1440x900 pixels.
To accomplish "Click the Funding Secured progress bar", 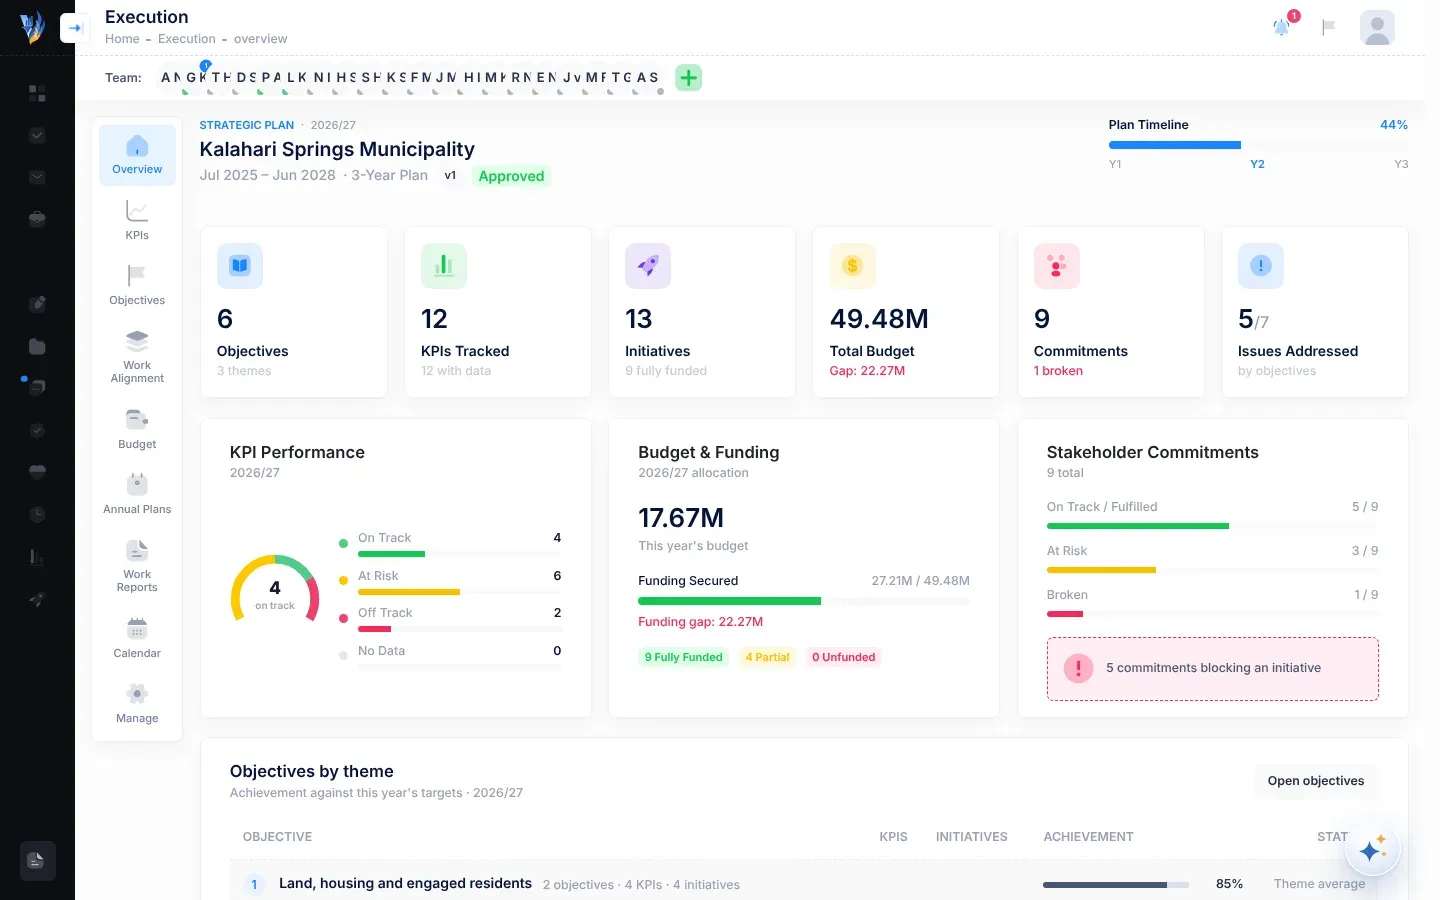I will (804, 601).
